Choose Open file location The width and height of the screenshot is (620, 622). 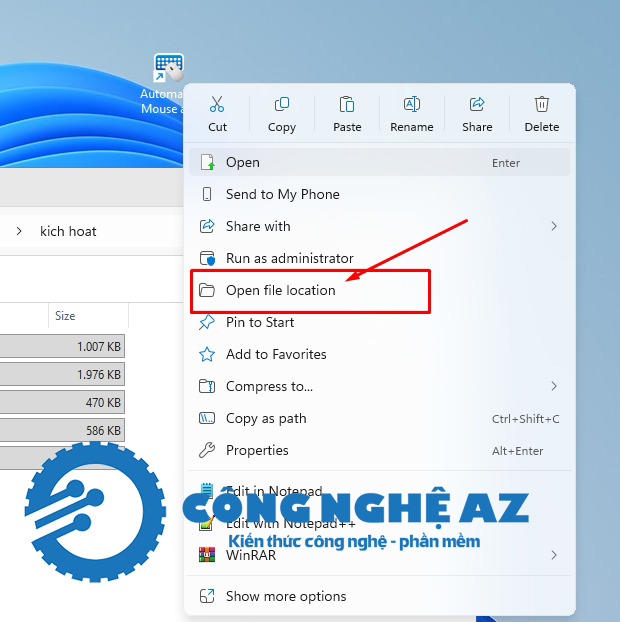coord(281,290)
